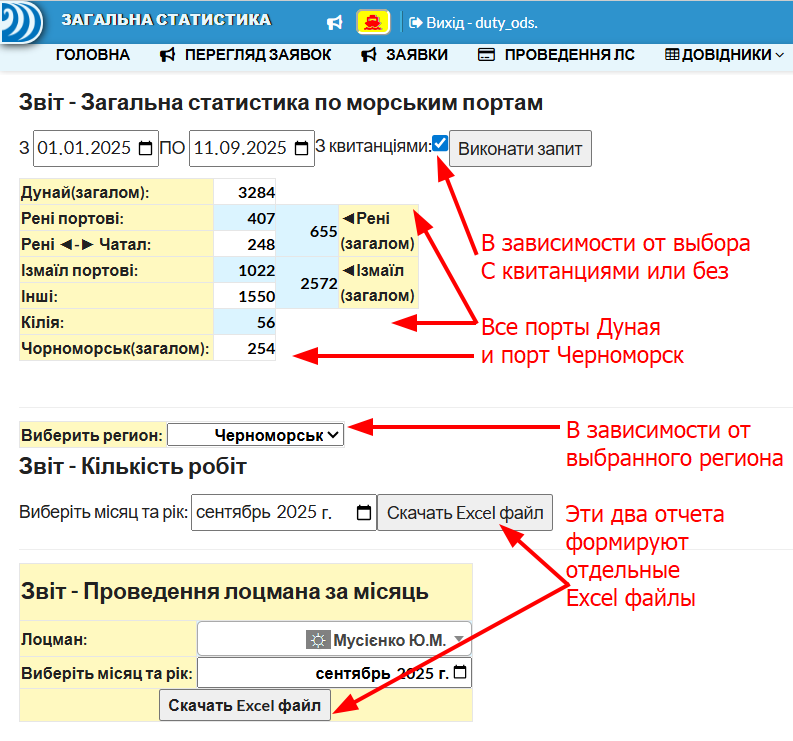Open the Лоцман dropdown arrow
The image size is (793, 741).
pos(459,639)
